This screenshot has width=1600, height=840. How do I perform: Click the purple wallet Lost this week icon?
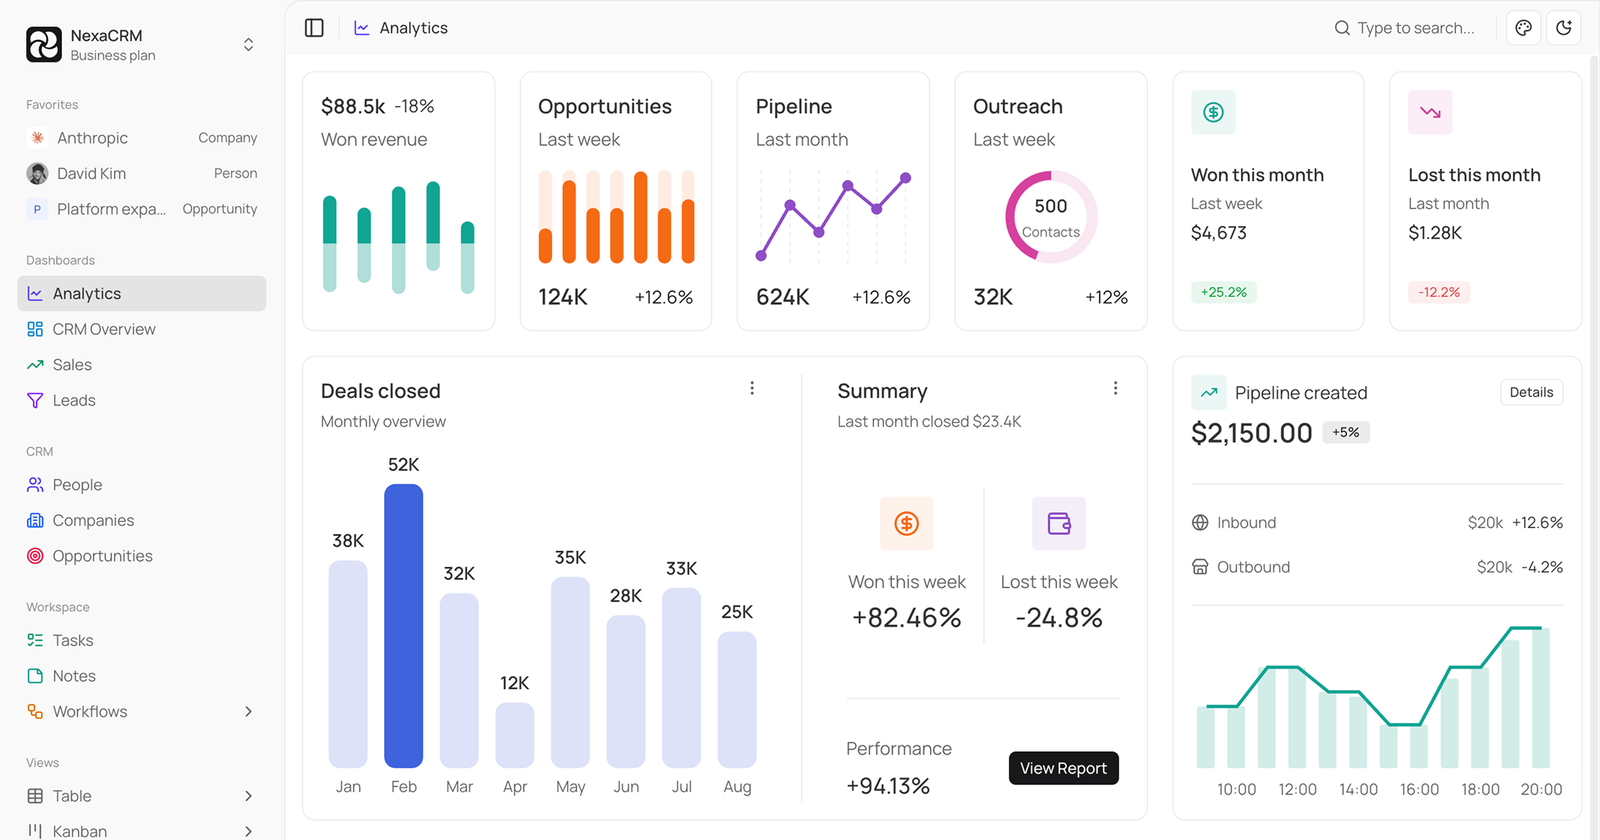point(1059,523)
